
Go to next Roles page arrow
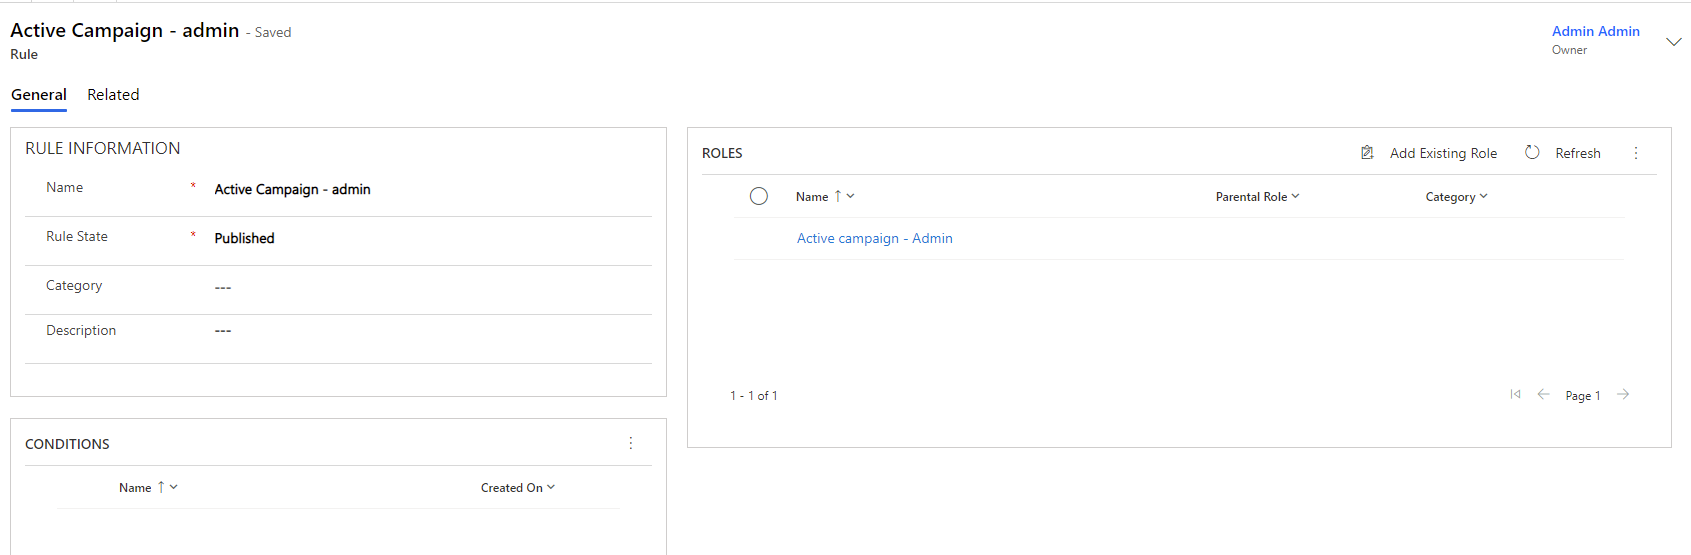(1623, 395)
